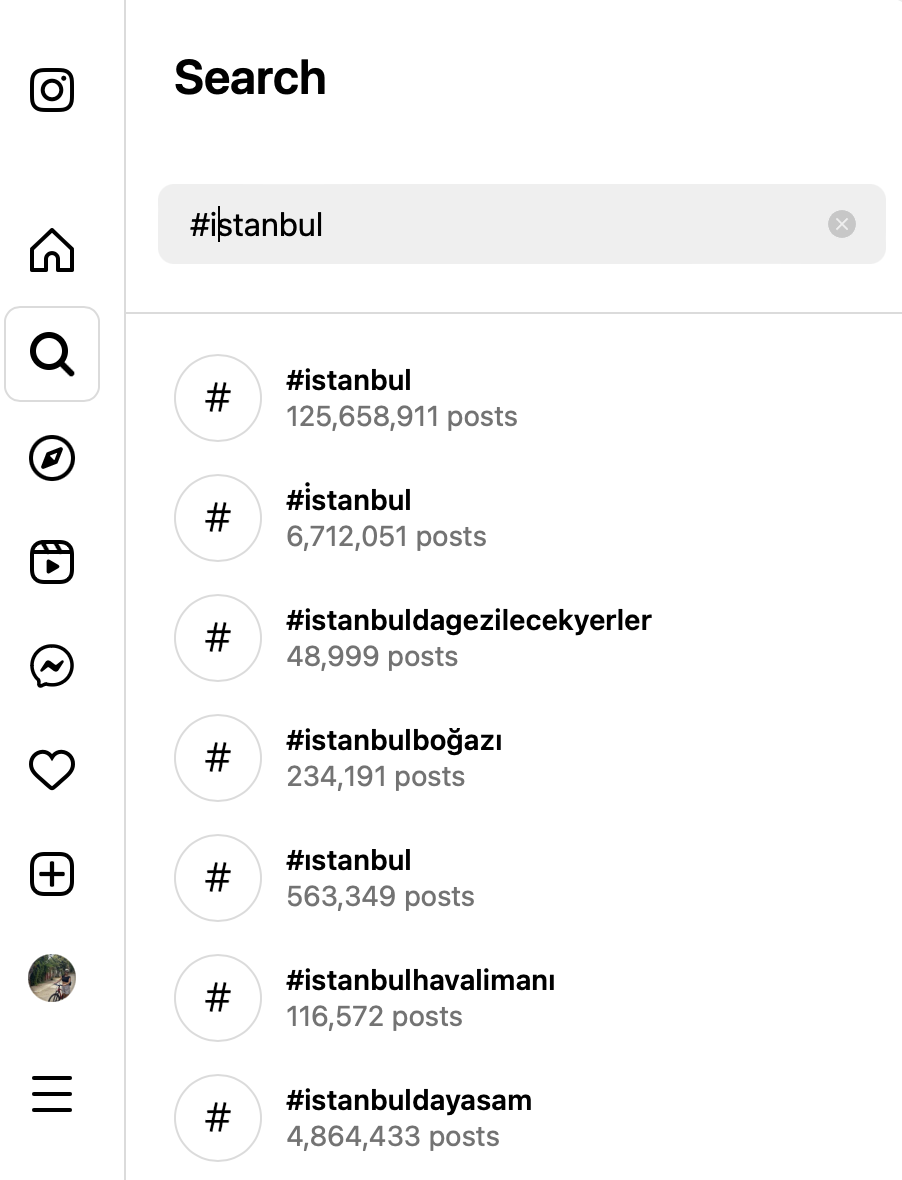Open Messenger direct messages
This screenshot has width=902, height=1180.
coord(52,667)
